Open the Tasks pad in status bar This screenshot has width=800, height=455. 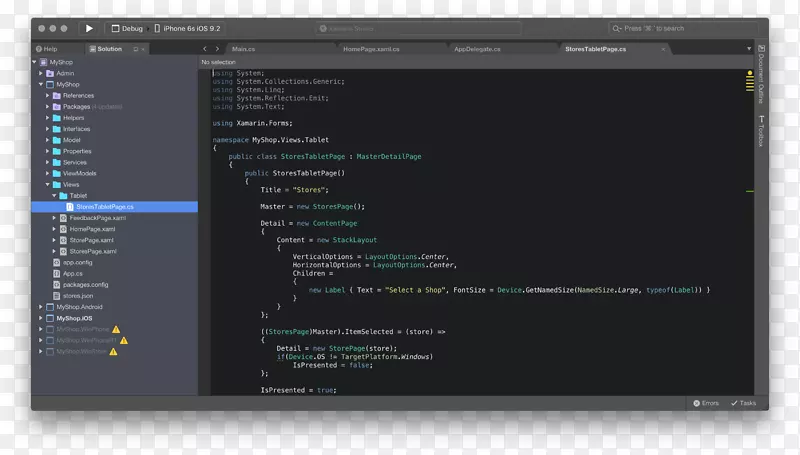(x=743, y=403)
